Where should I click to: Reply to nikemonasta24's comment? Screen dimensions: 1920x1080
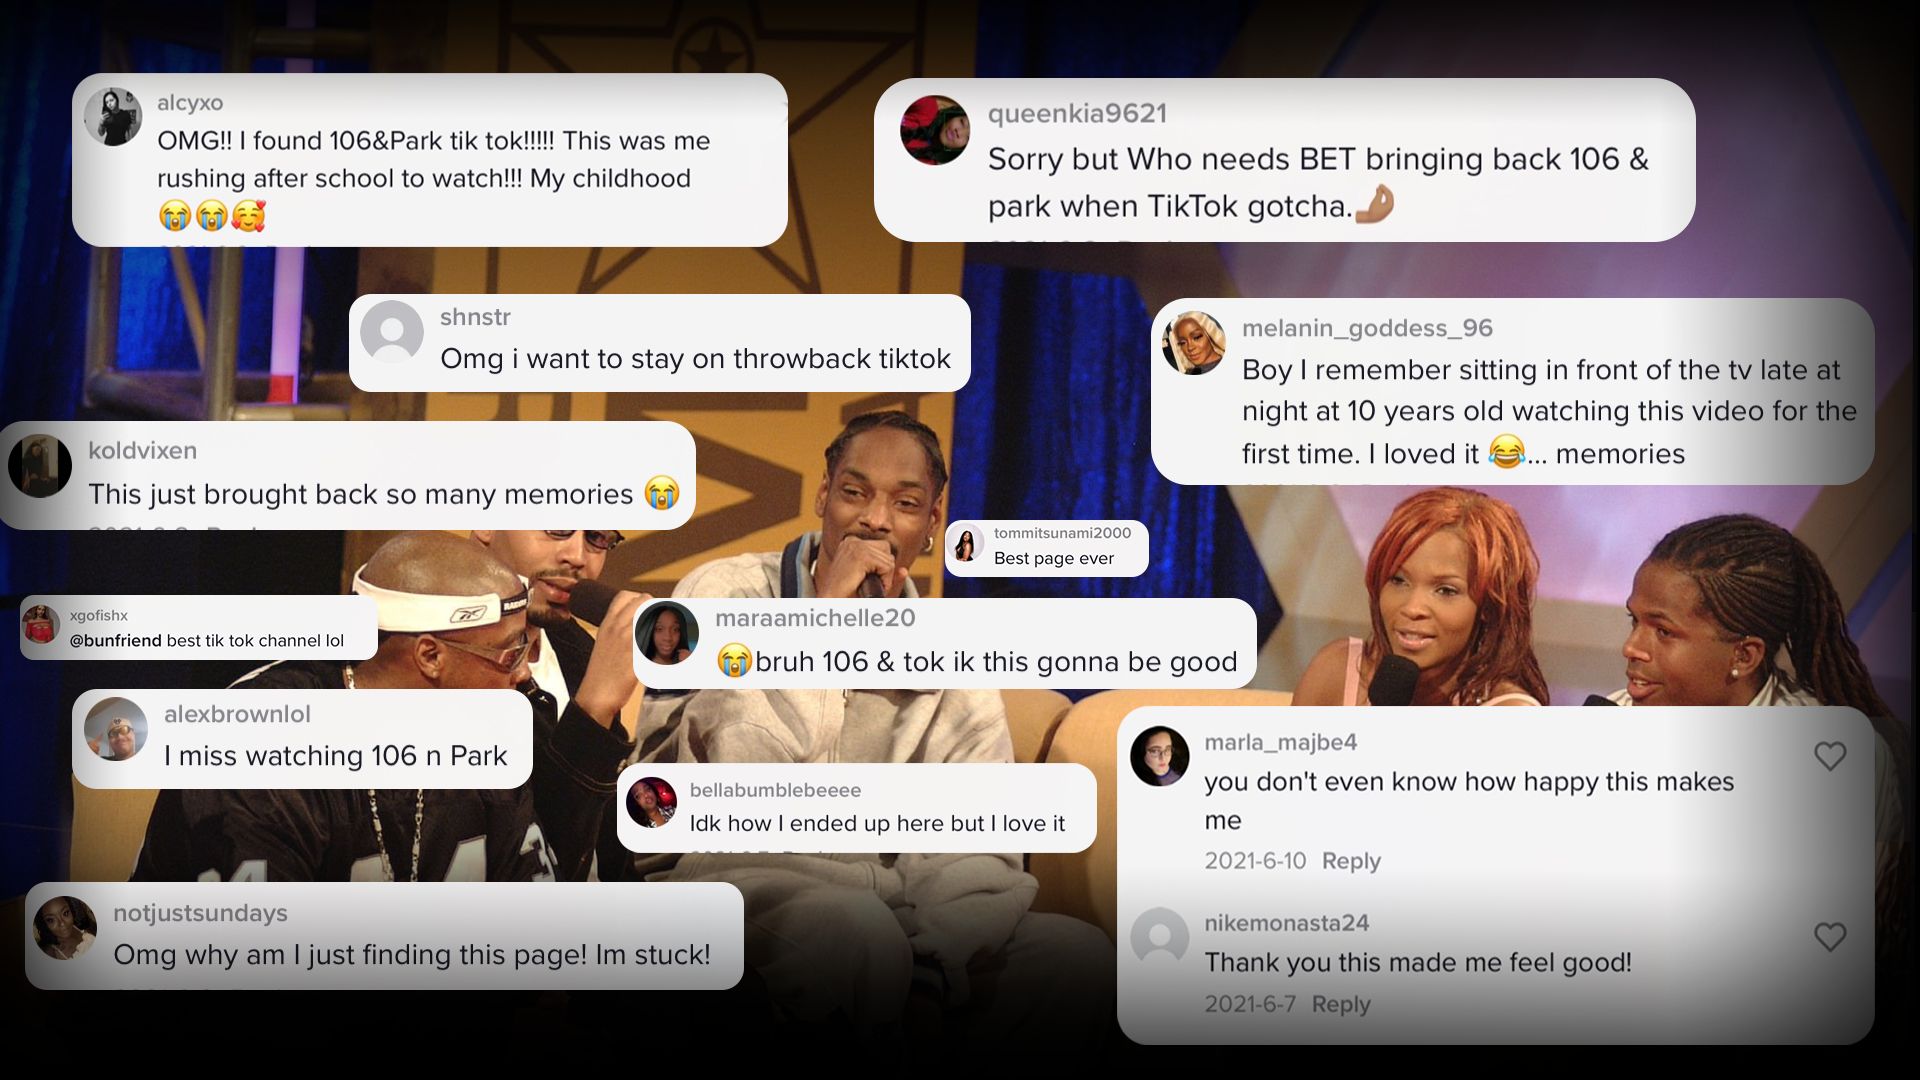point(1341,1004)
